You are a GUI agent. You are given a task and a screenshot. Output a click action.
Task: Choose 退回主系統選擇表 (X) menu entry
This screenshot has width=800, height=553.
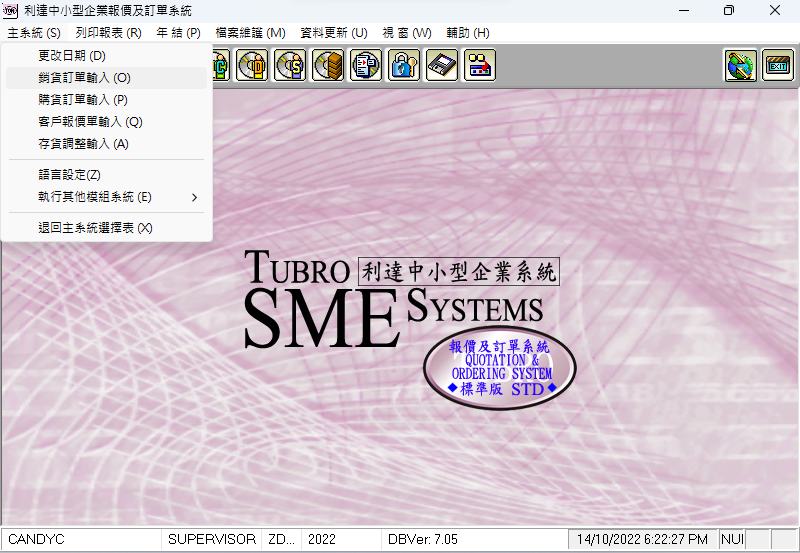click(107, 228)
